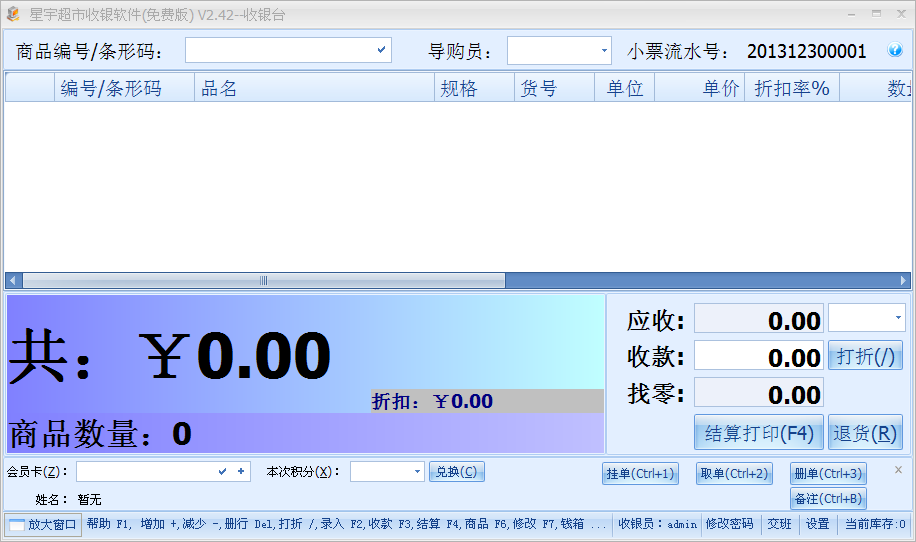The image size is (916, 542).
Task: Click checkmark icon in member card field
Action: tap(223, 471)
